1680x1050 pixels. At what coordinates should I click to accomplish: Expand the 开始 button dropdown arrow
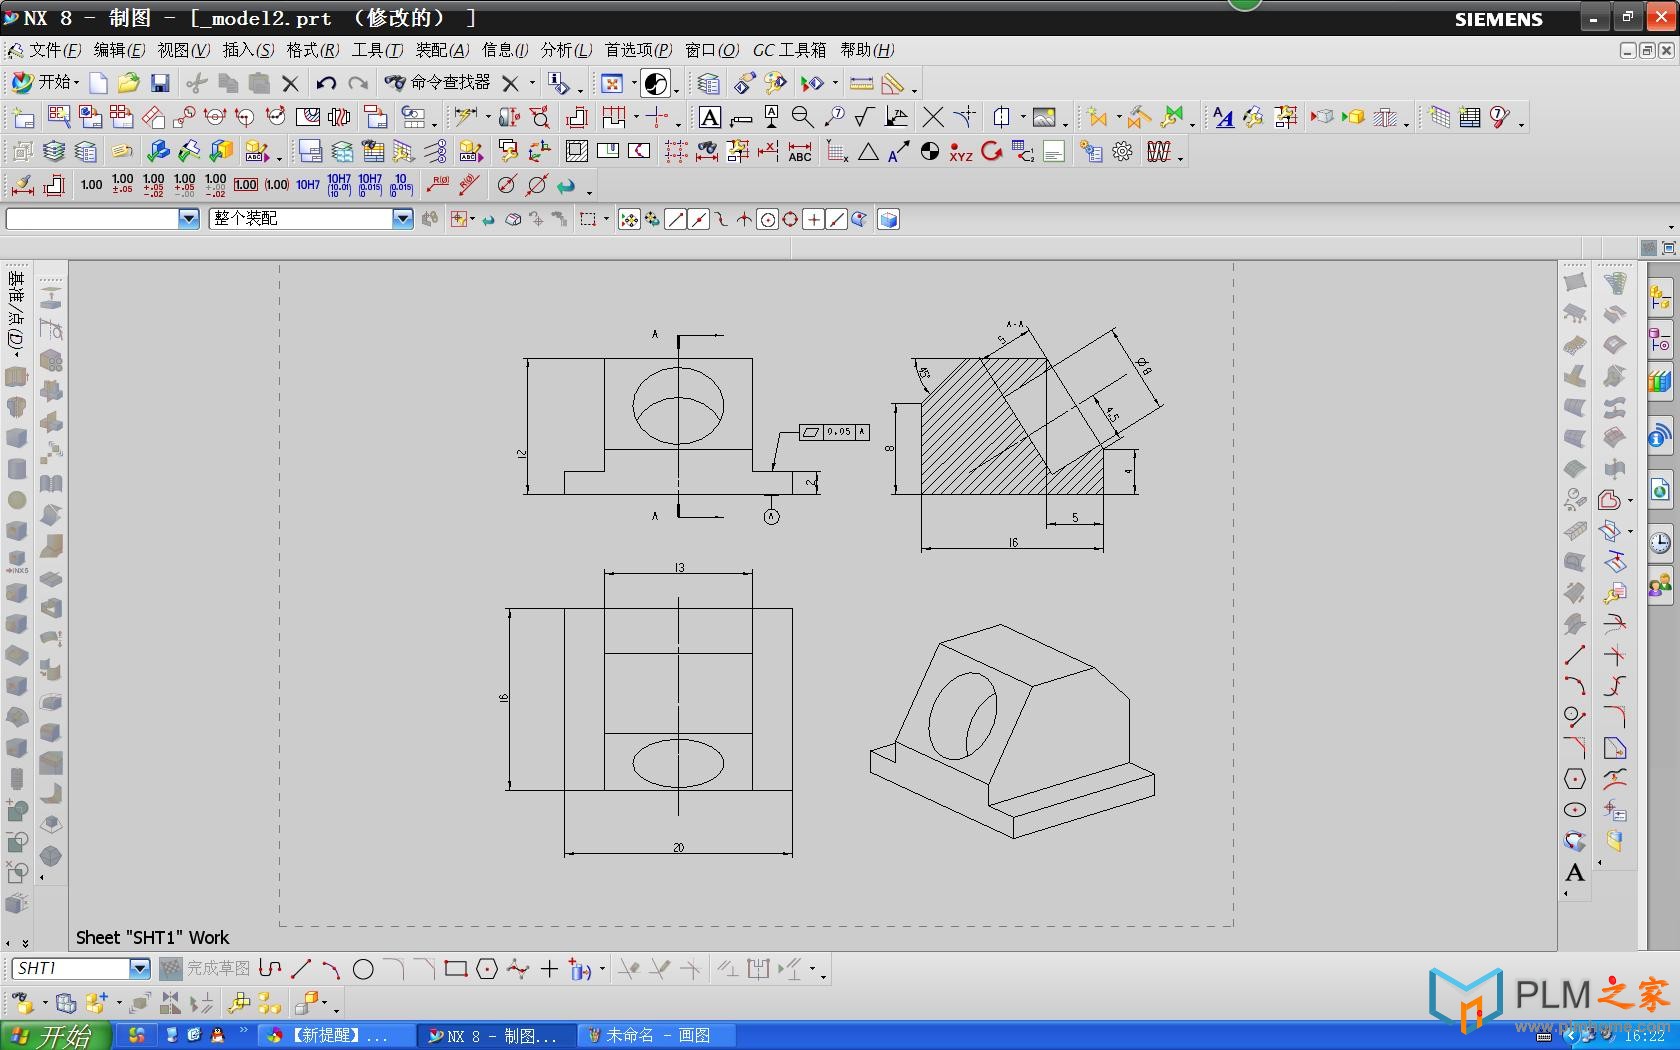pos(78,83)
